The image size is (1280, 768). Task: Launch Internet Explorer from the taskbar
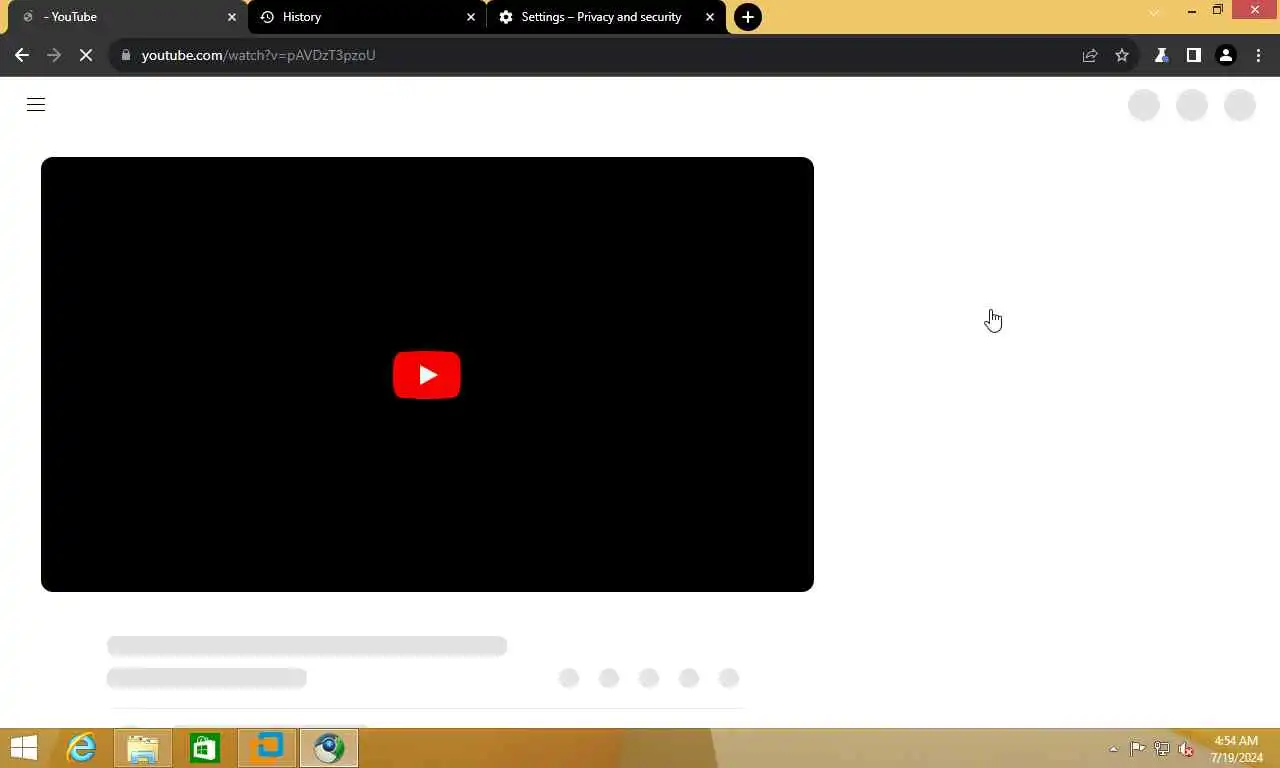pyautogui.click(x=81, y=748)
